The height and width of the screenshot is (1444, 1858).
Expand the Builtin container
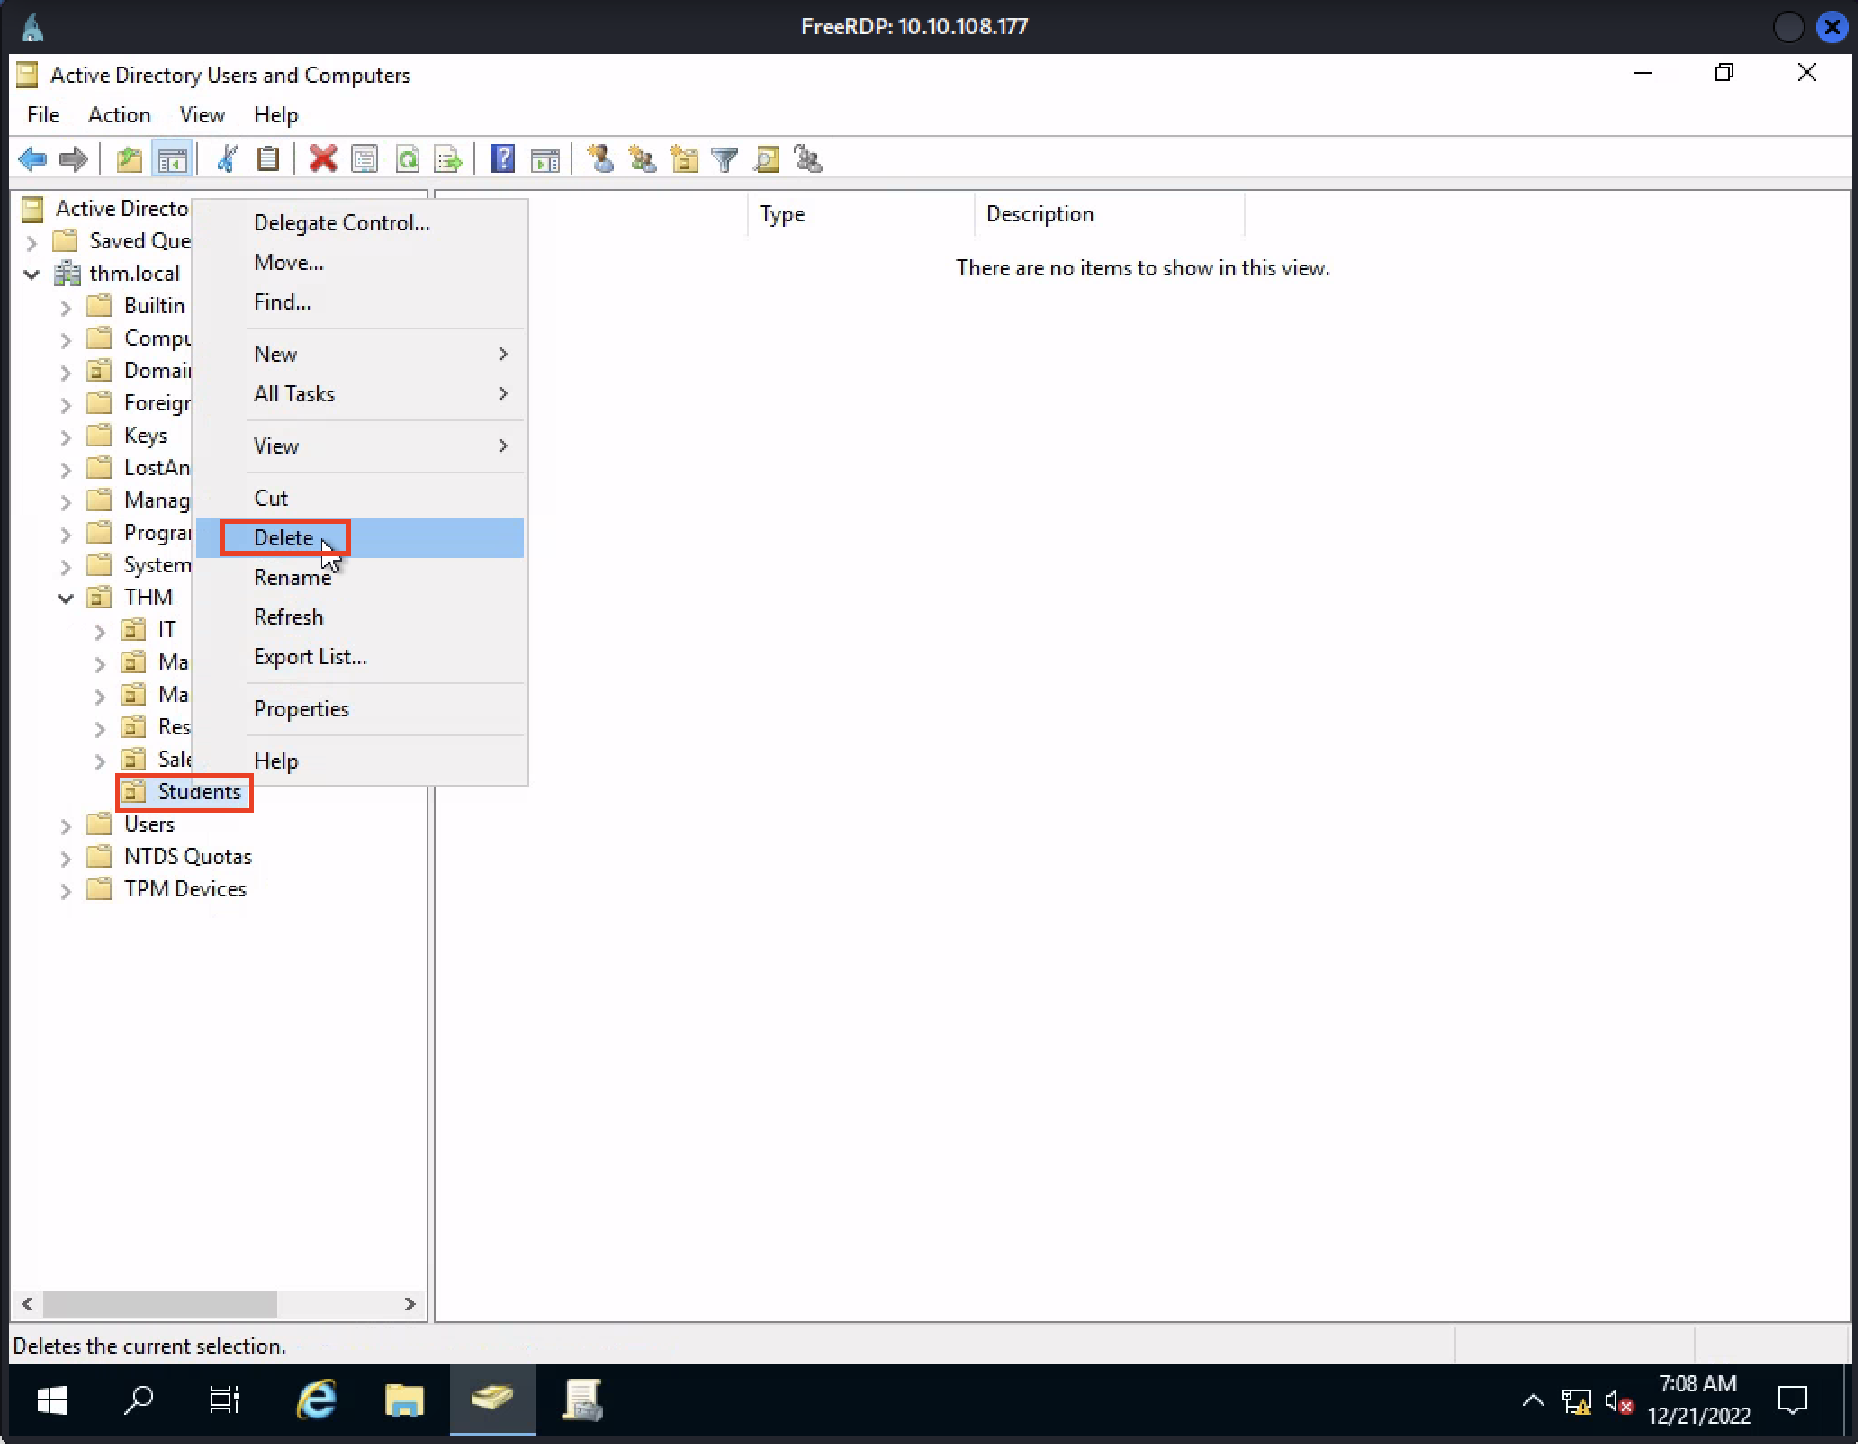click(65, 307)
